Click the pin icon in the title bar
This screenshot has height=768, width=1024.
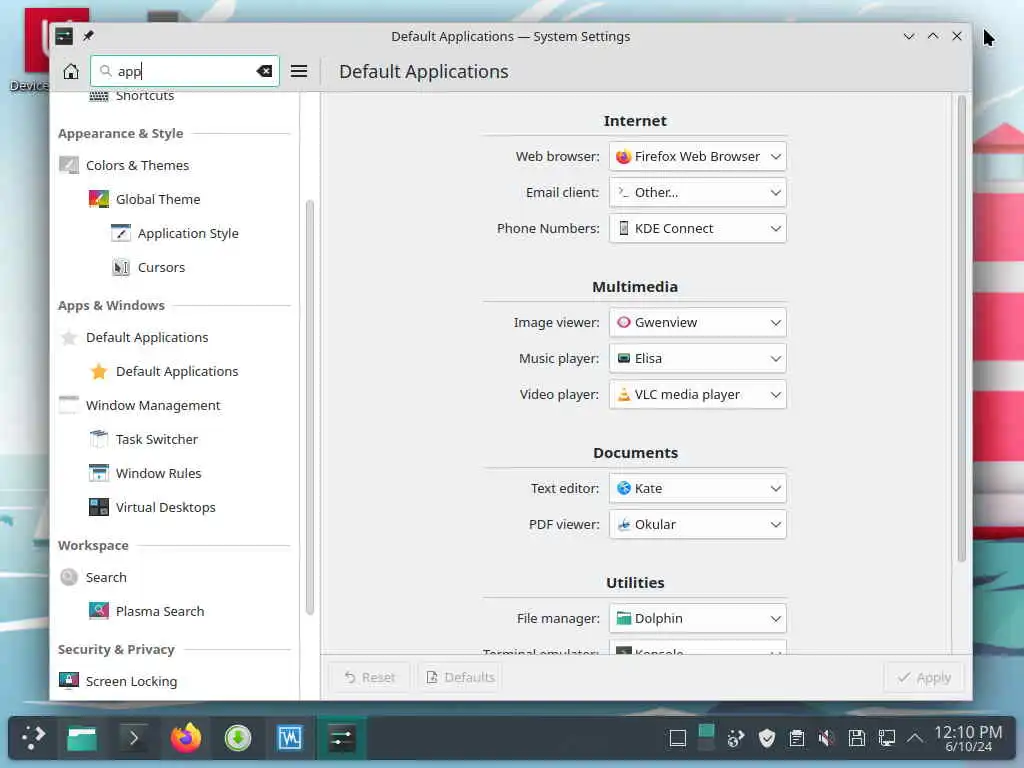(88, 36)
